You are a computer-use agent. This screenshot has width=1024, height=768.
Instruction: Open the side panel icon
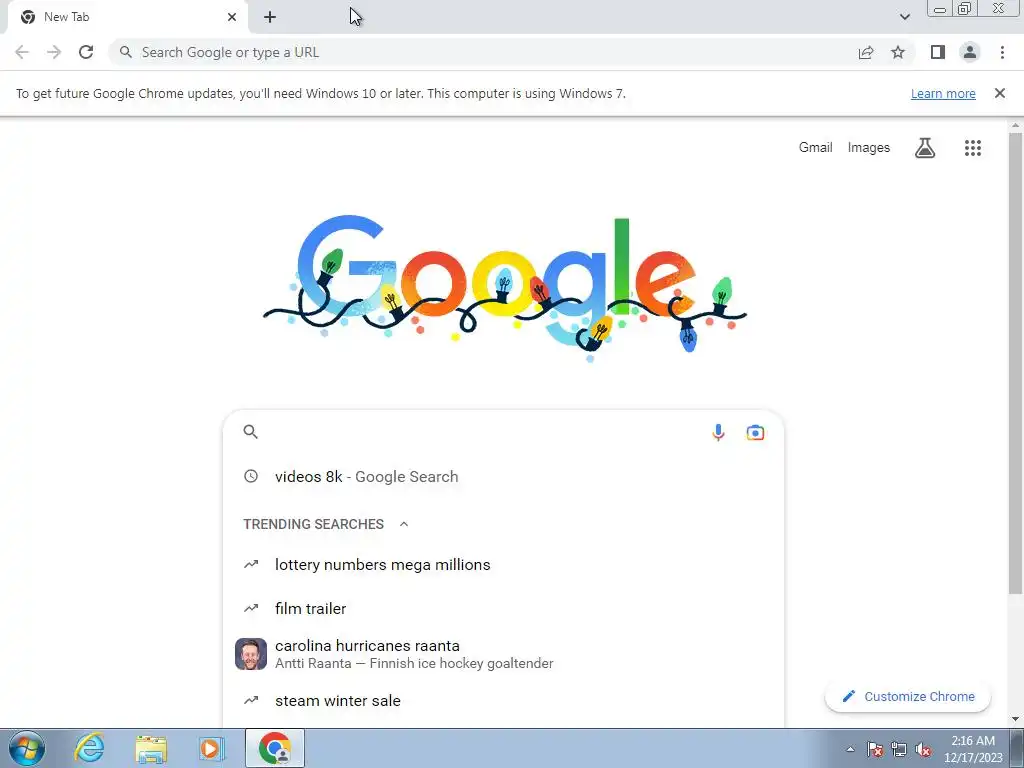tap(938, 52)
